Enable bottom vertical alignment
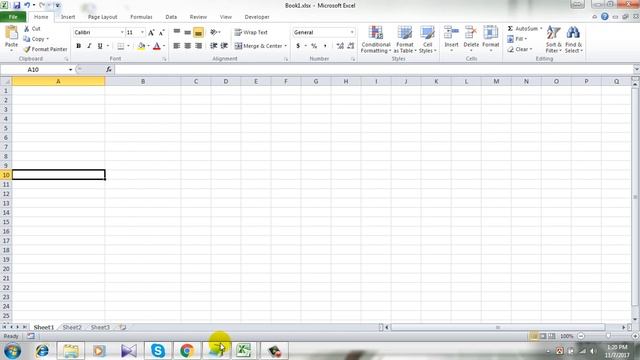The width and height of the screenshot is (640, 360). [198, 32]
